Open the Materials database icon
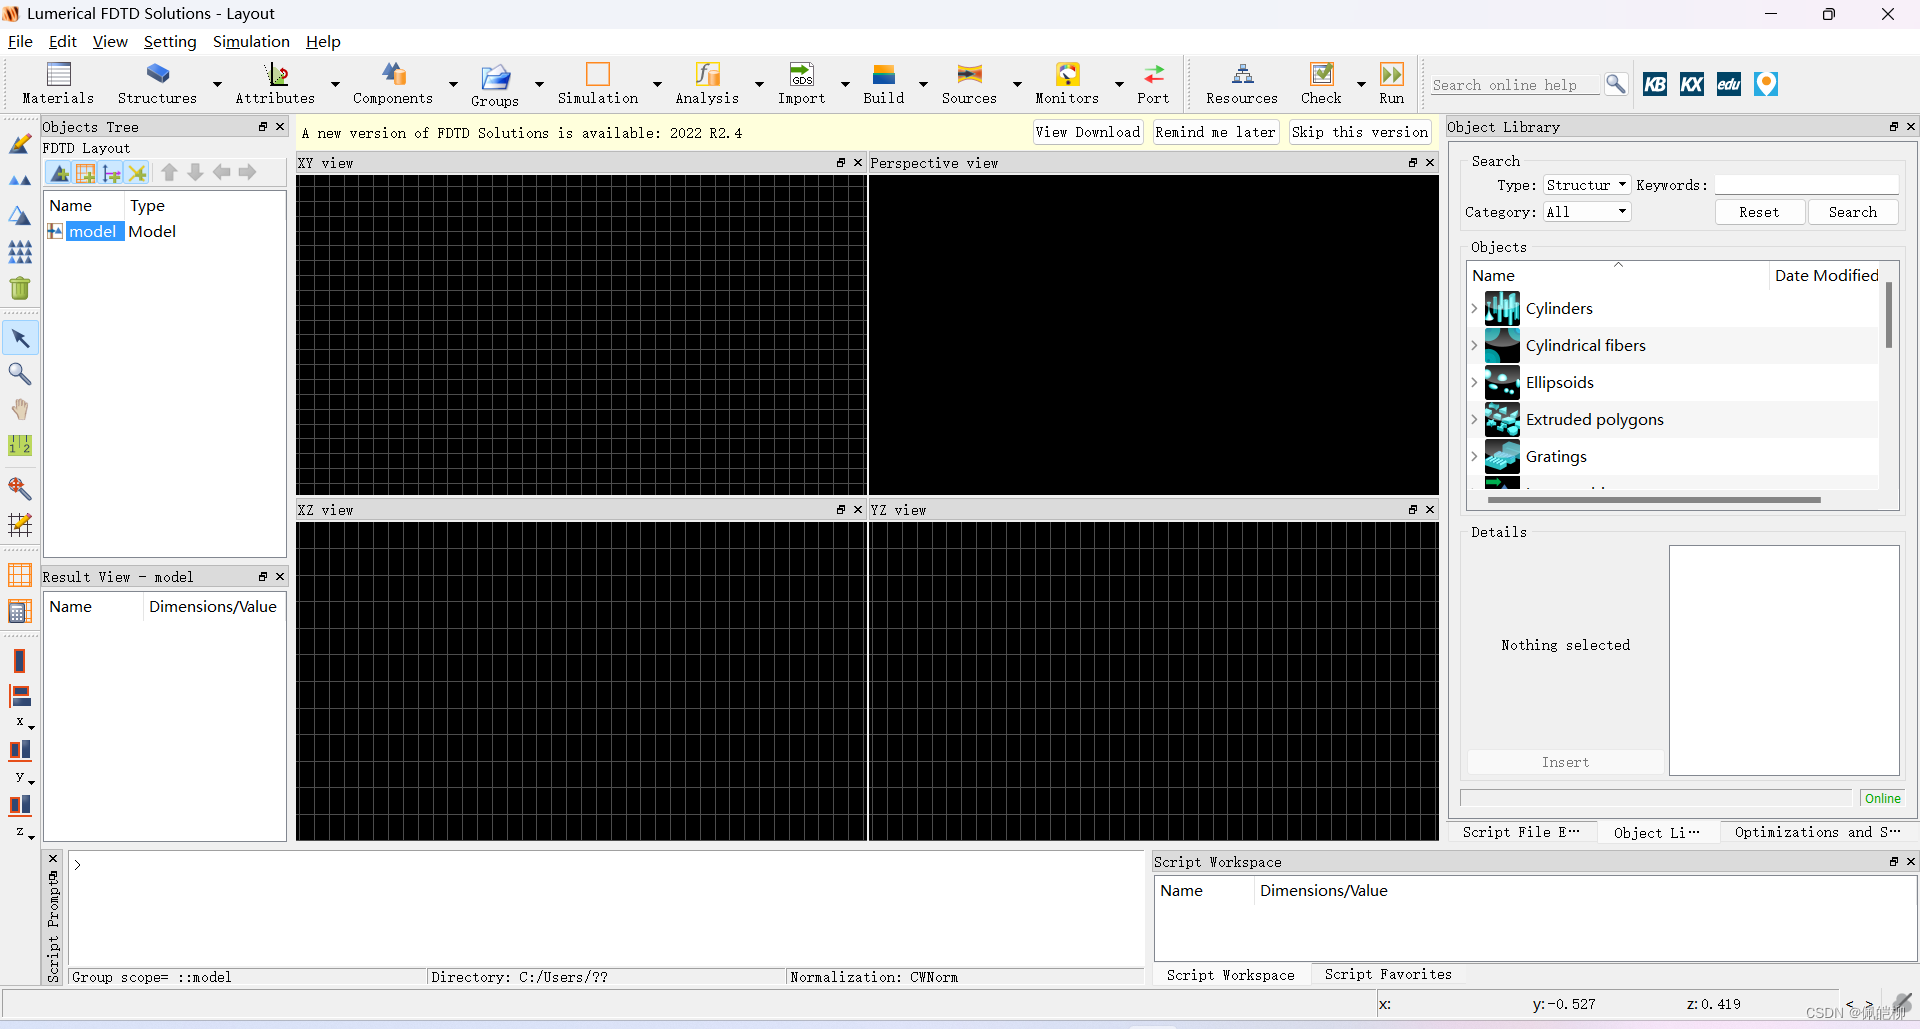The width and height of the screenshot is (1920, 1029). (59, 74)
